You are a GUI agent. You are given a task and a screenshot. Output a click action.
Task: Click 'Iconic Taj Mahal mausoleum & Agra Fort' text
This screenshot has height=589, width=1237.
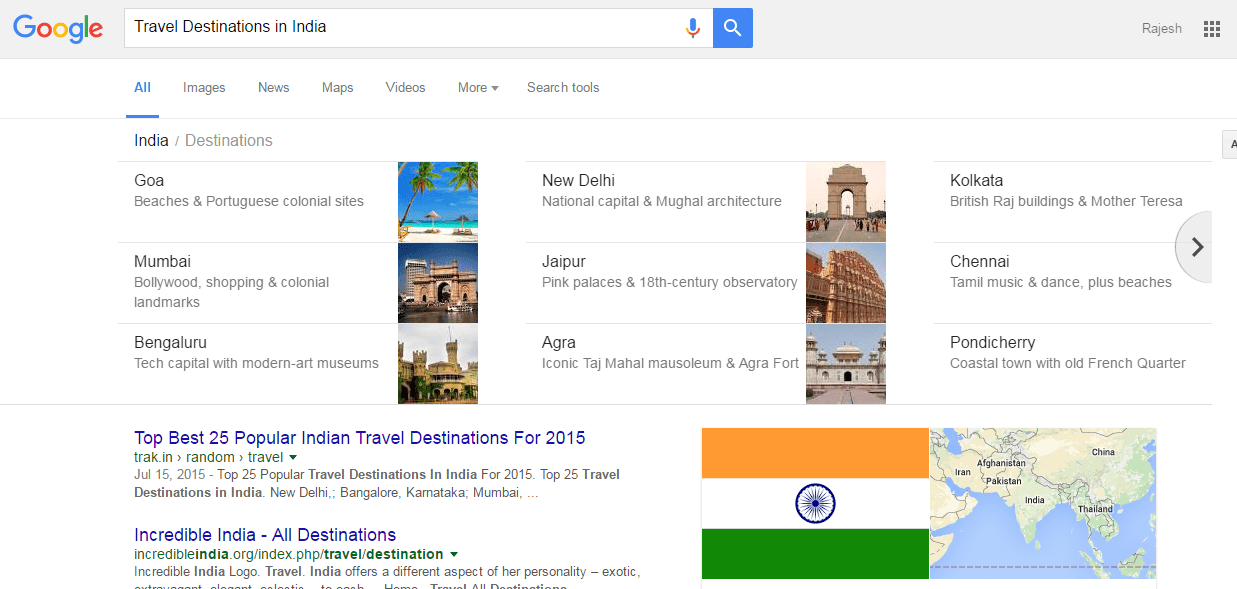(x=670, y=363)
